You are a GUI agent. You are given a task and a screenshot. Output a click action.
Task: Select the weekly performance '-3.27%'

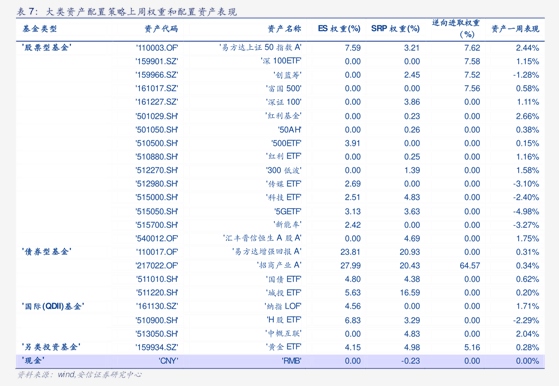coord(526,225)
